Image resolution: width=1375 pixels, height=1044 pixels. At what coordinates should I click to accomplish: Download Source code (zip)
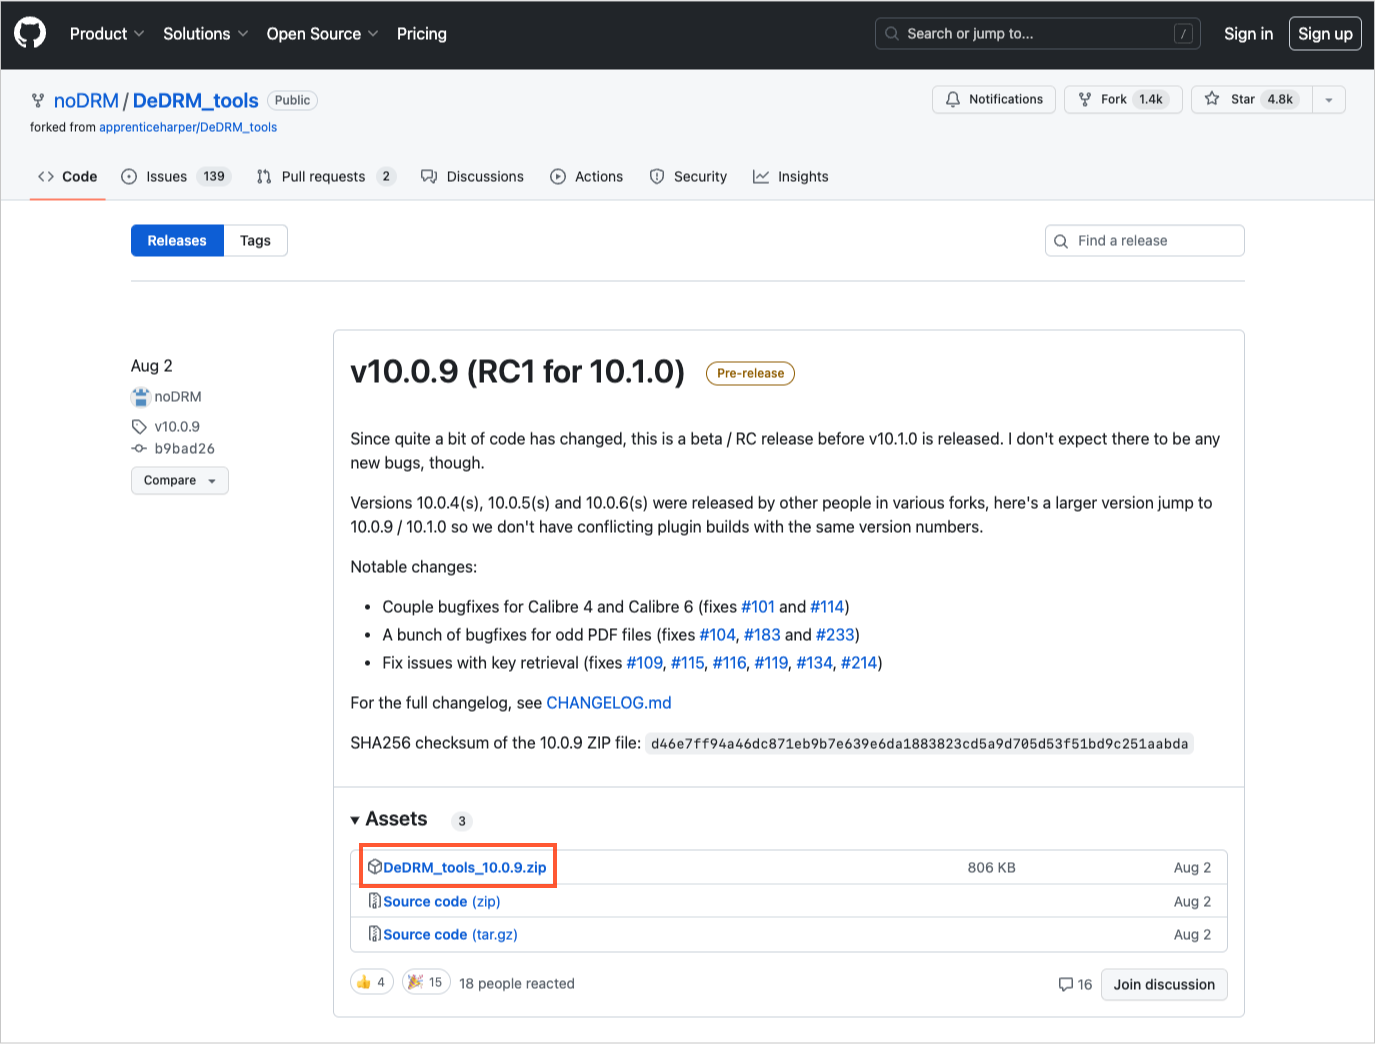[x=441, y=902]
